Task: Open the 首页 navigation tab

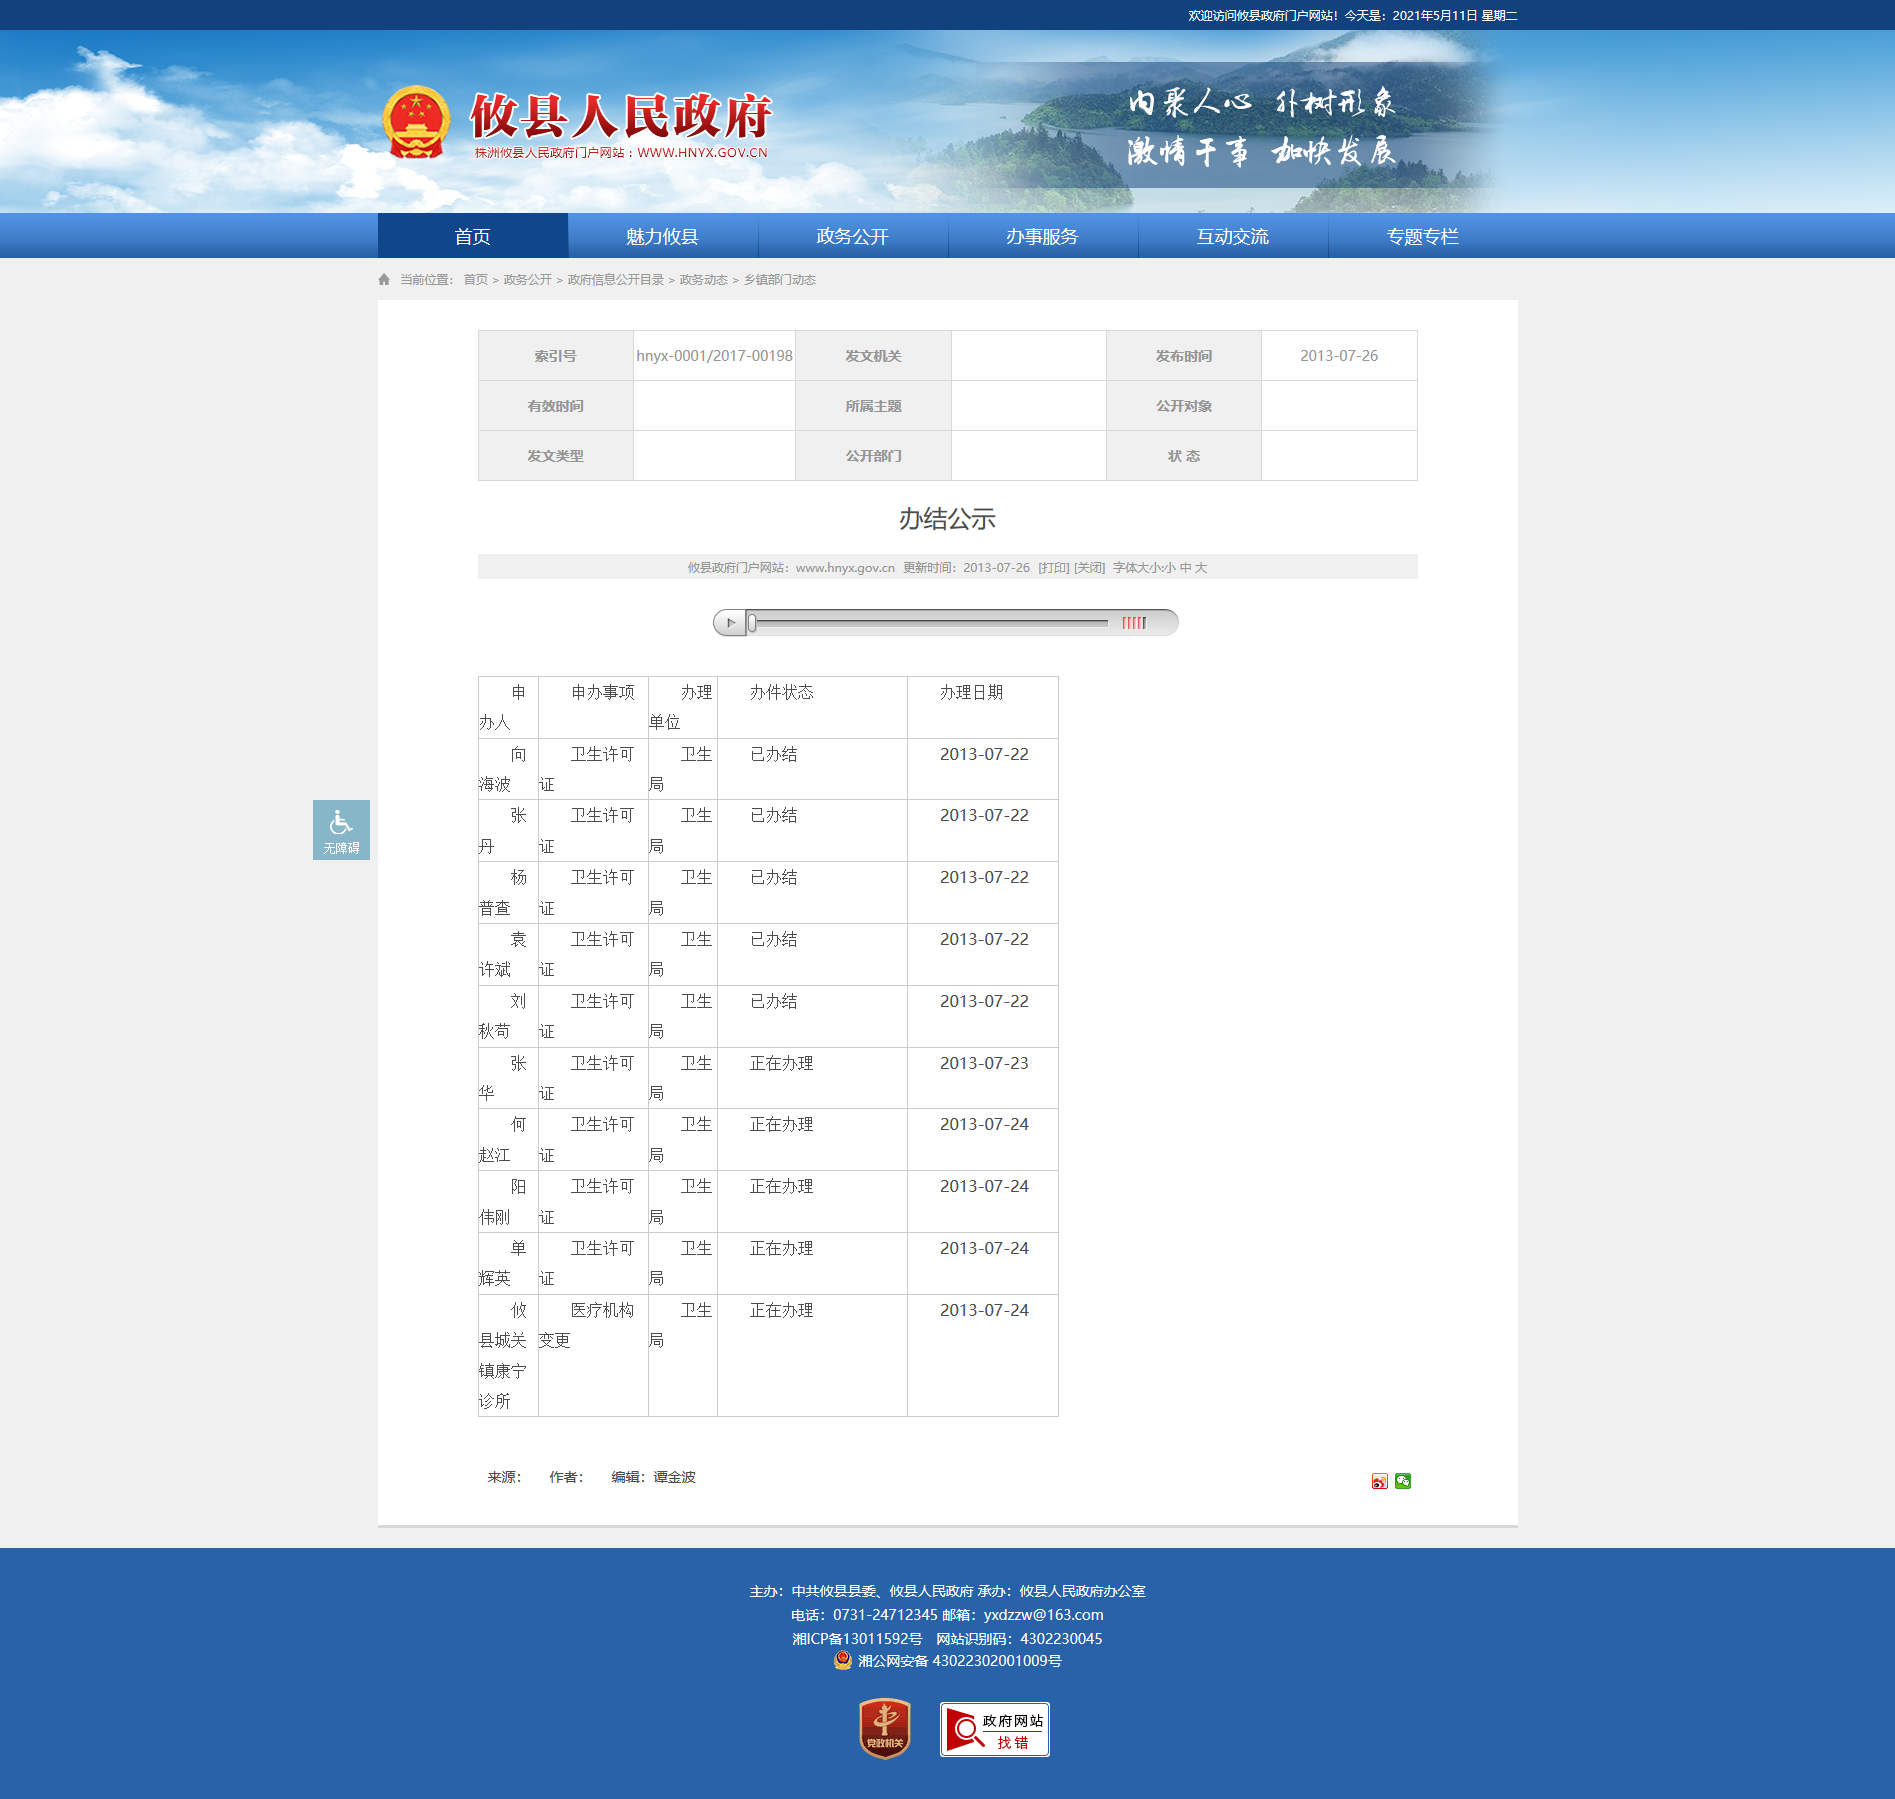Action: click(x=472, y=236)
